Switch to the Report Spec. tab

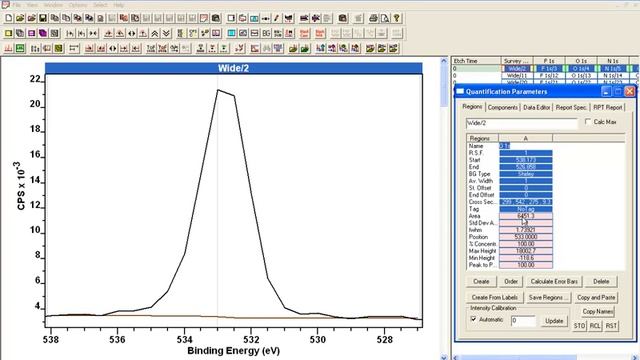(571, 107)
